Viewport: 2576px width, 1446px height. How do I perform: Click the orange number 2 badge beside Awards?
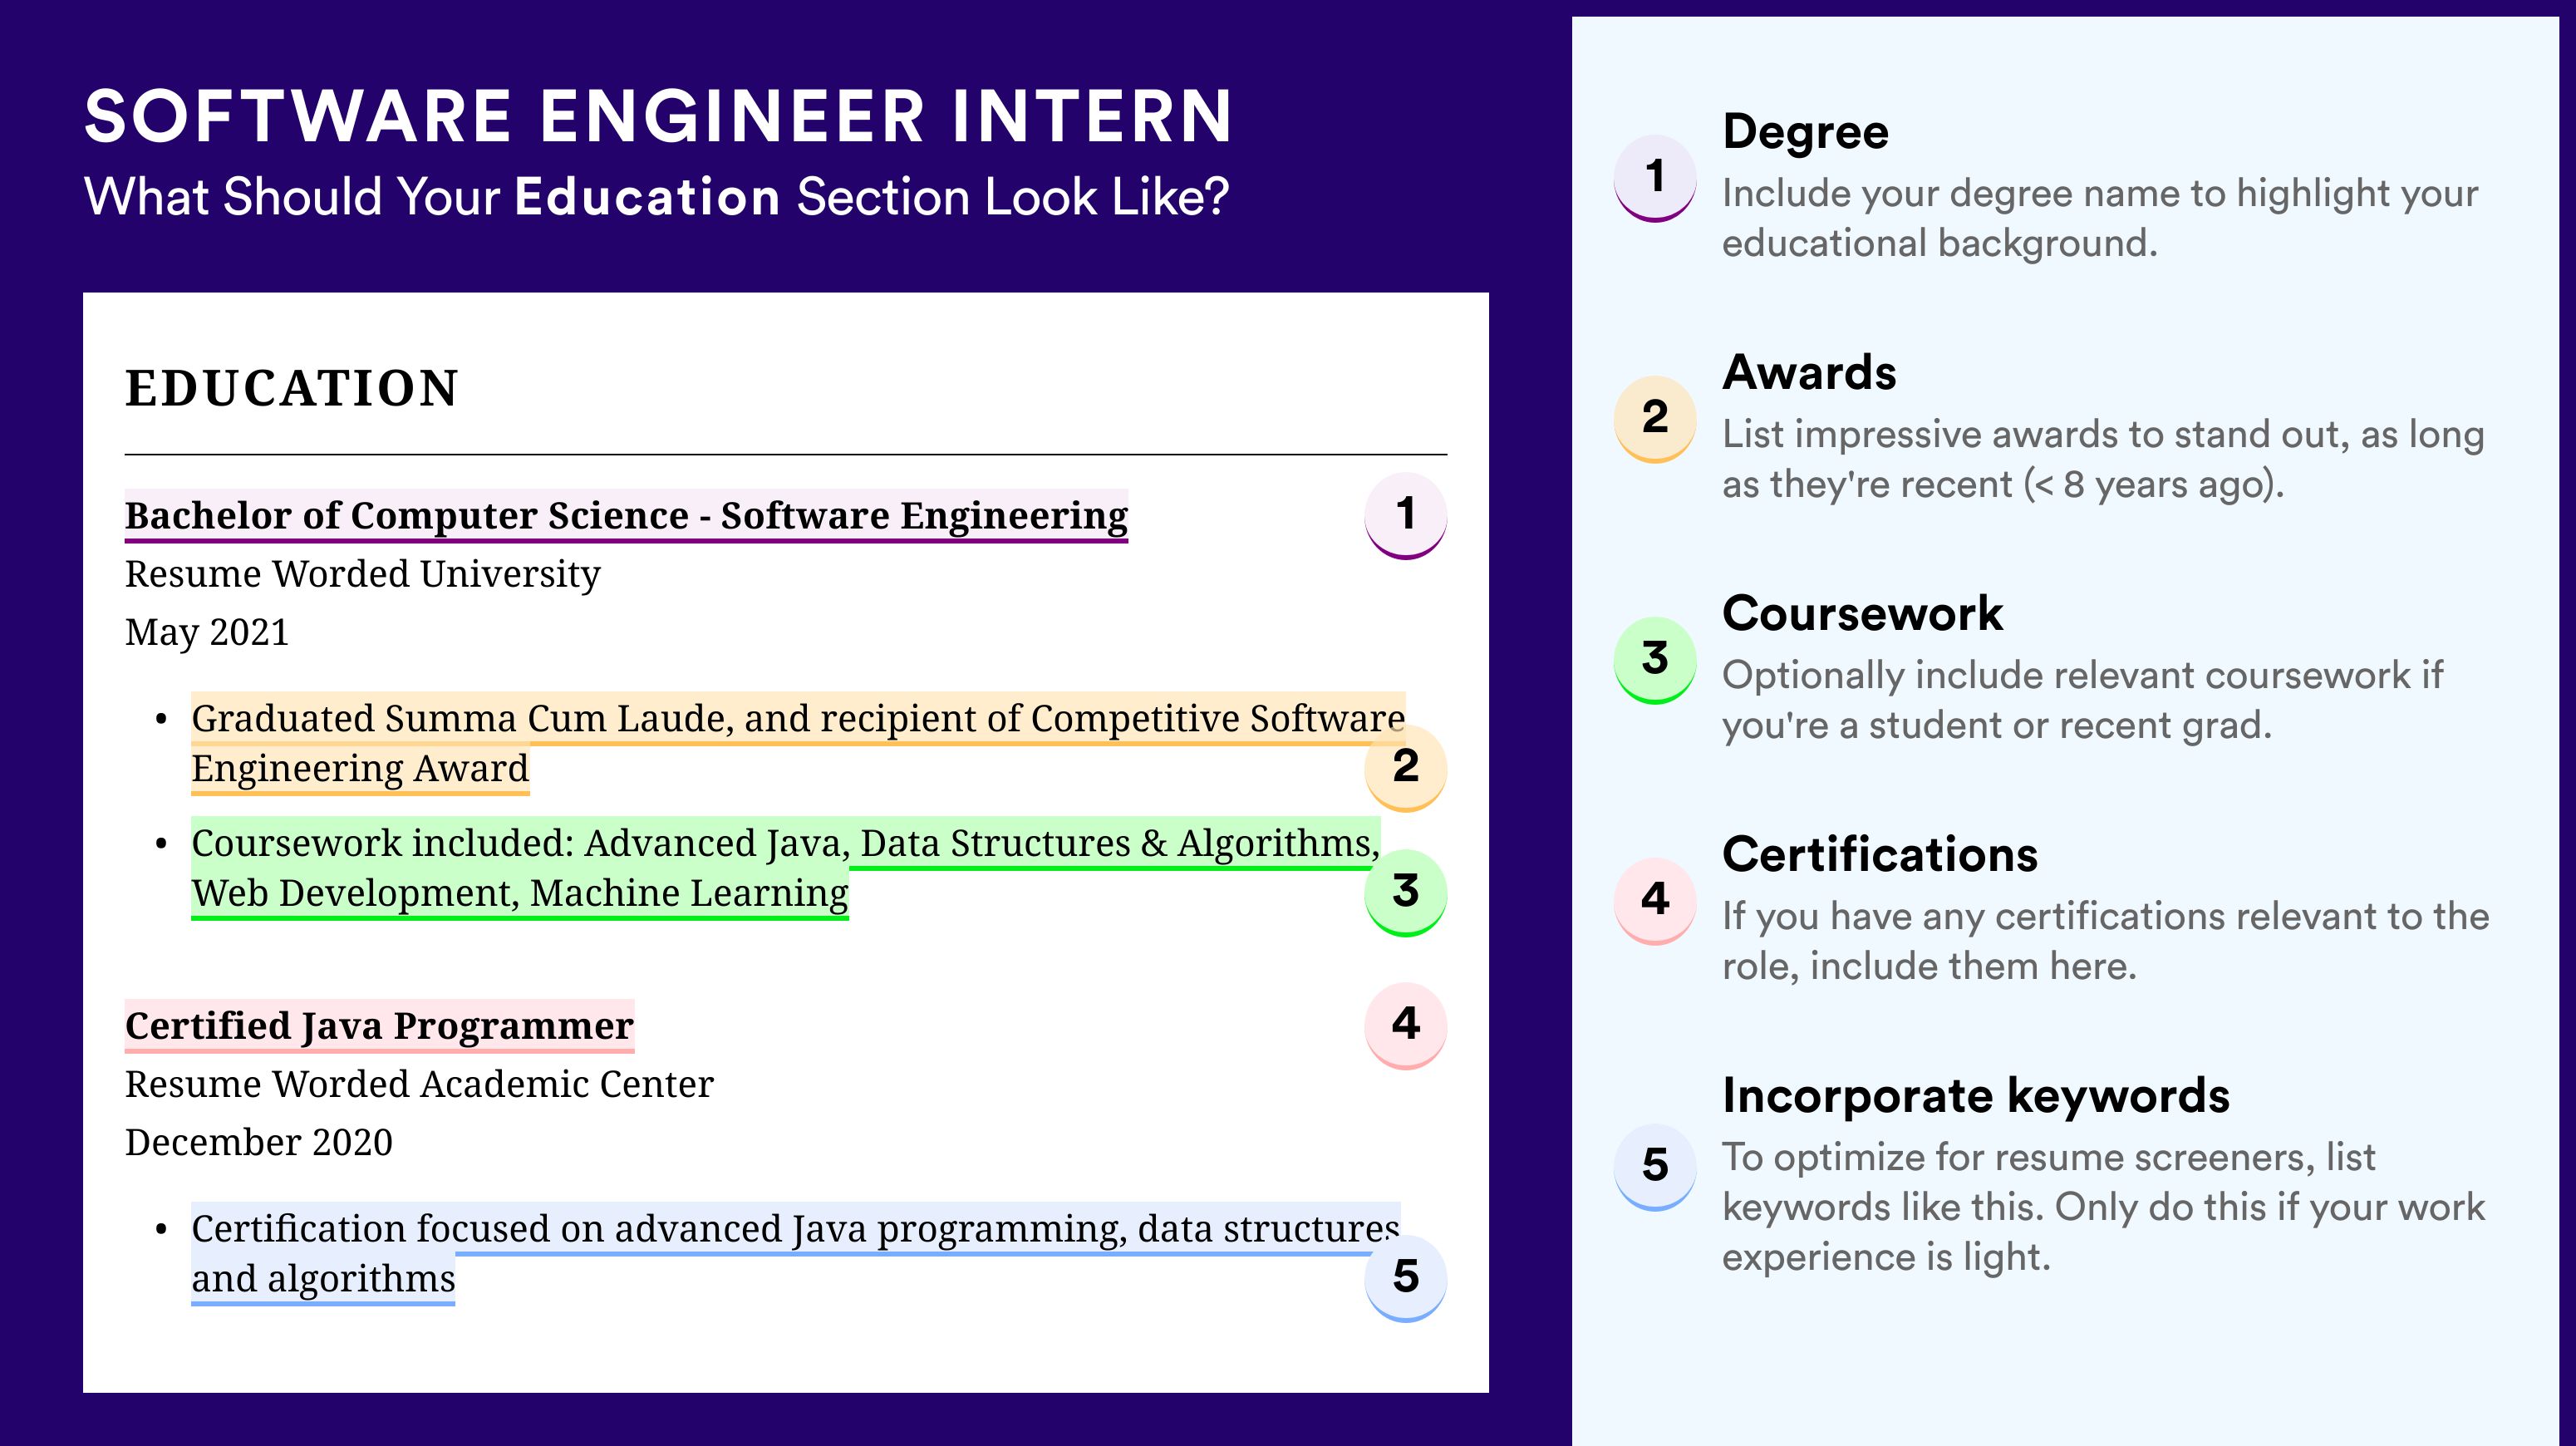1655,418
